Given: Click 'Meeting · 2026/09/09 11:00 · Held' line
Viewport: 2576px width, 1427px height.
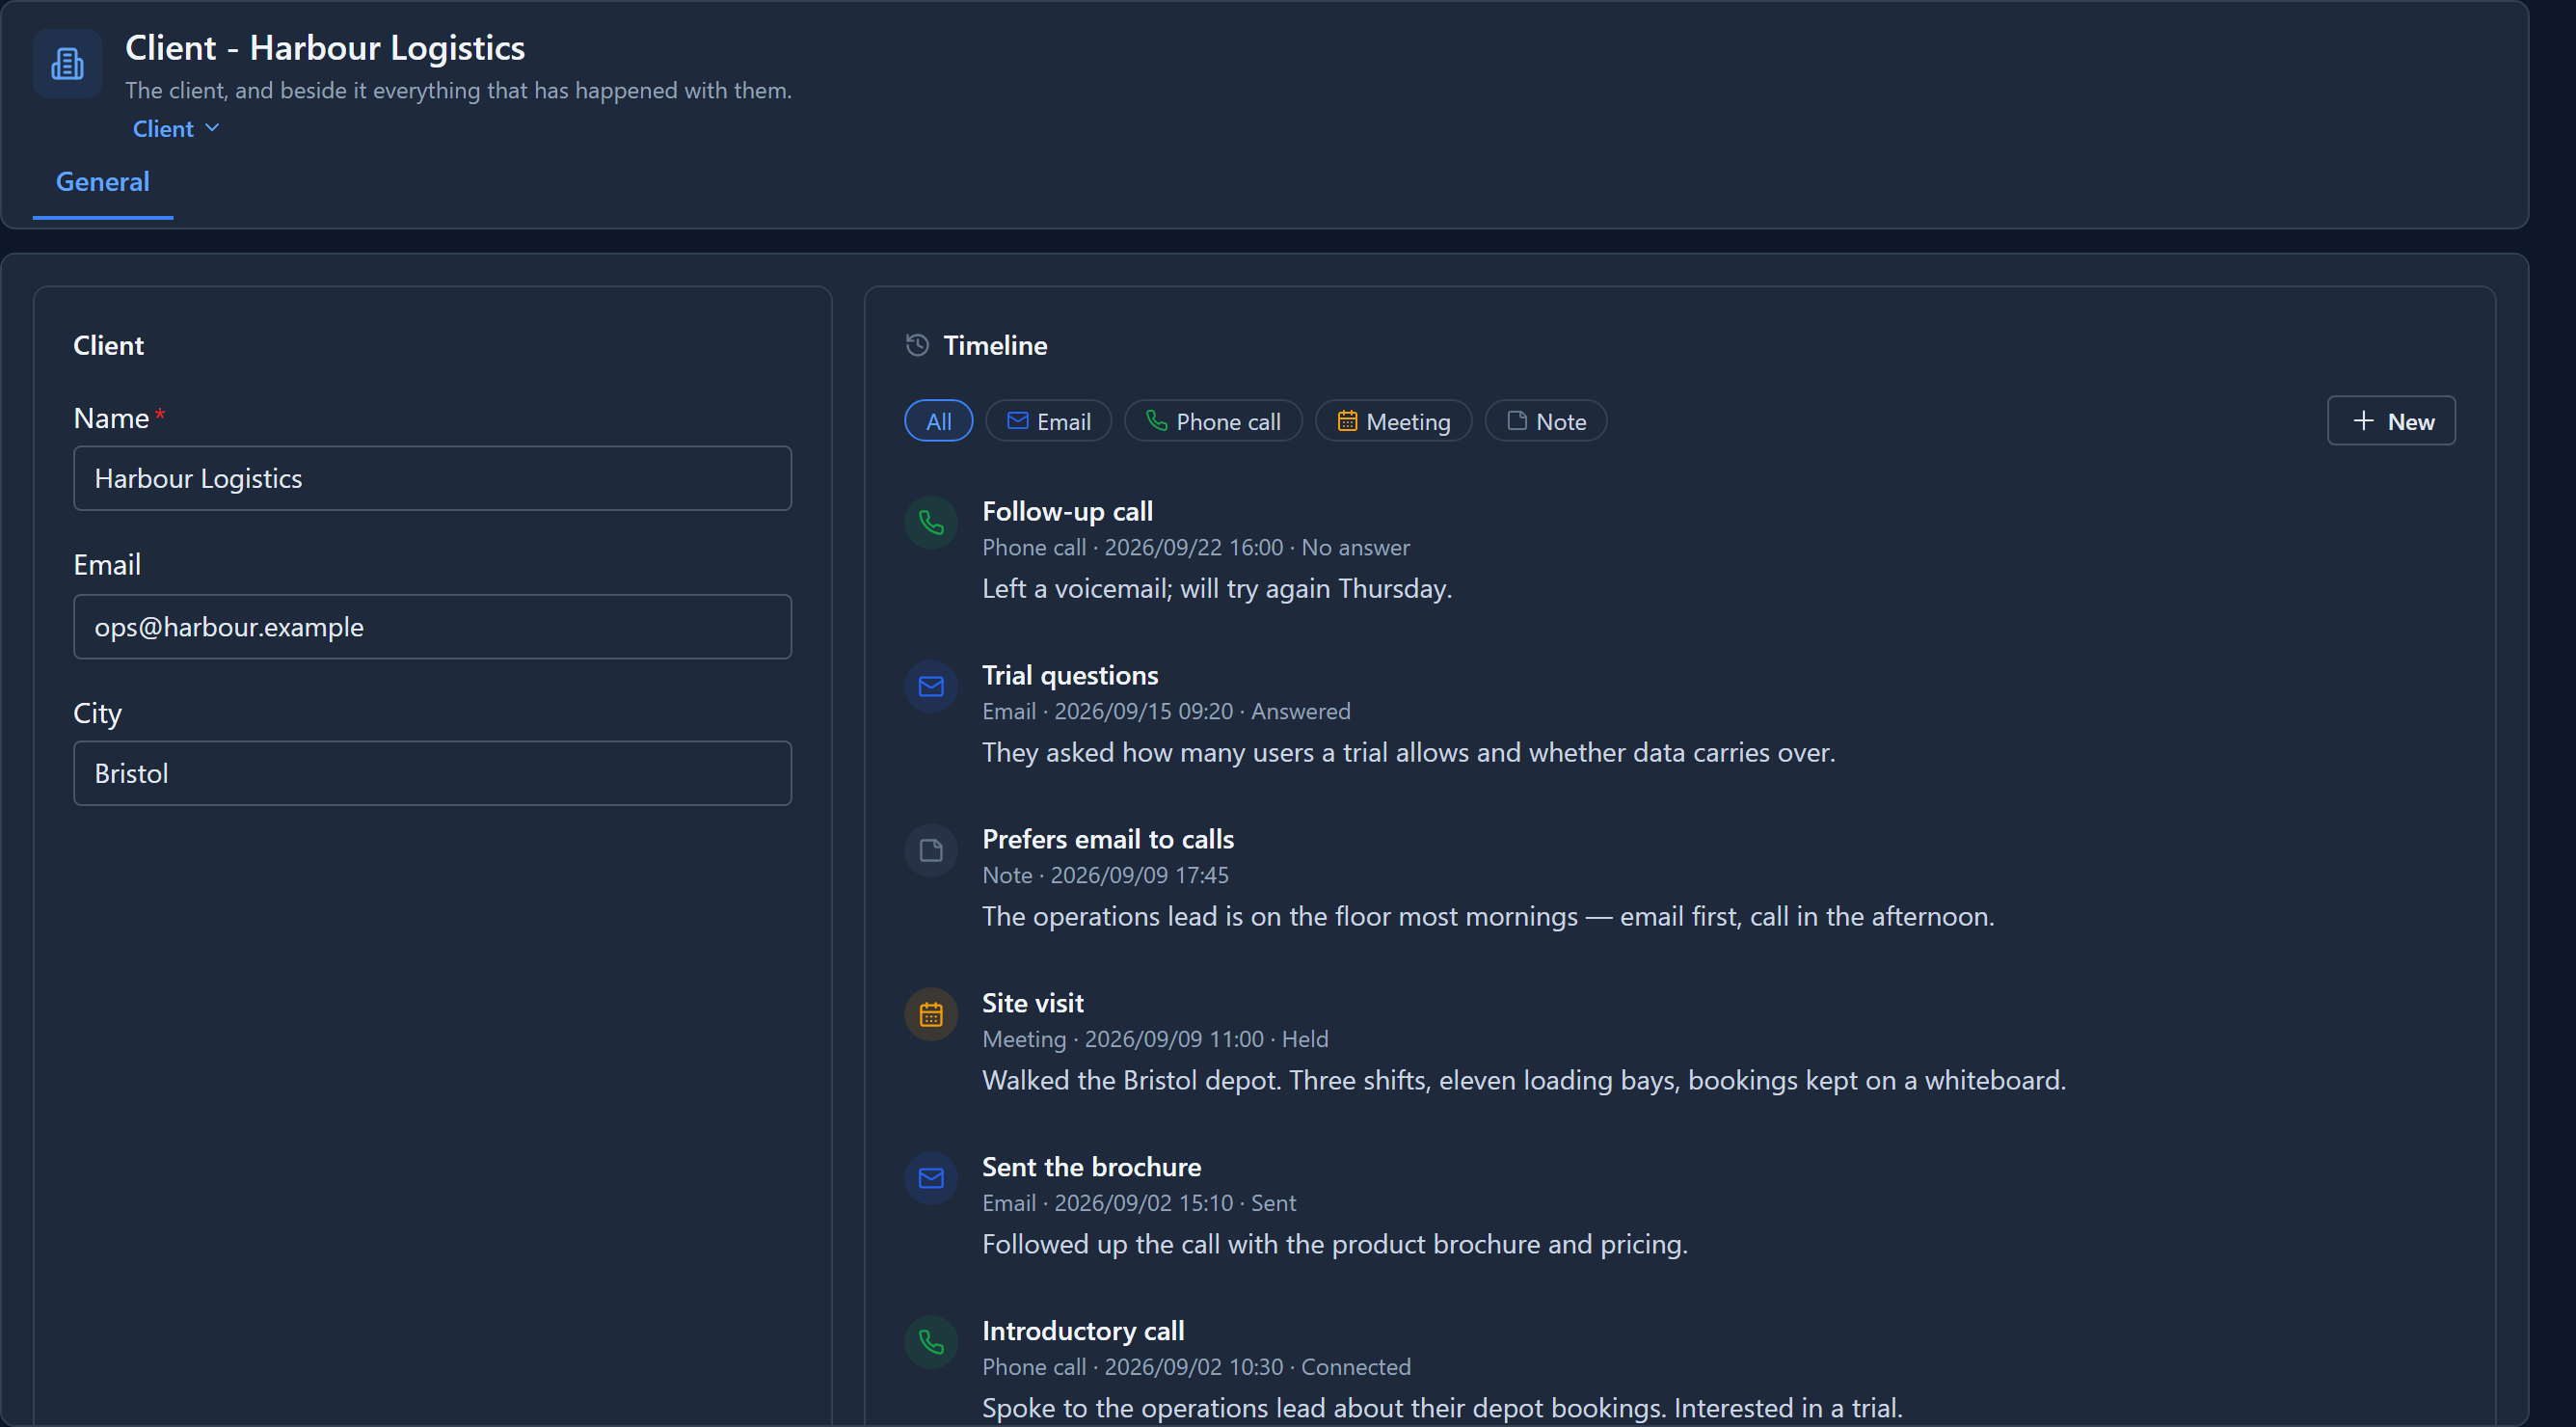Looking at the screenshot, I should click(1155, 1040).
